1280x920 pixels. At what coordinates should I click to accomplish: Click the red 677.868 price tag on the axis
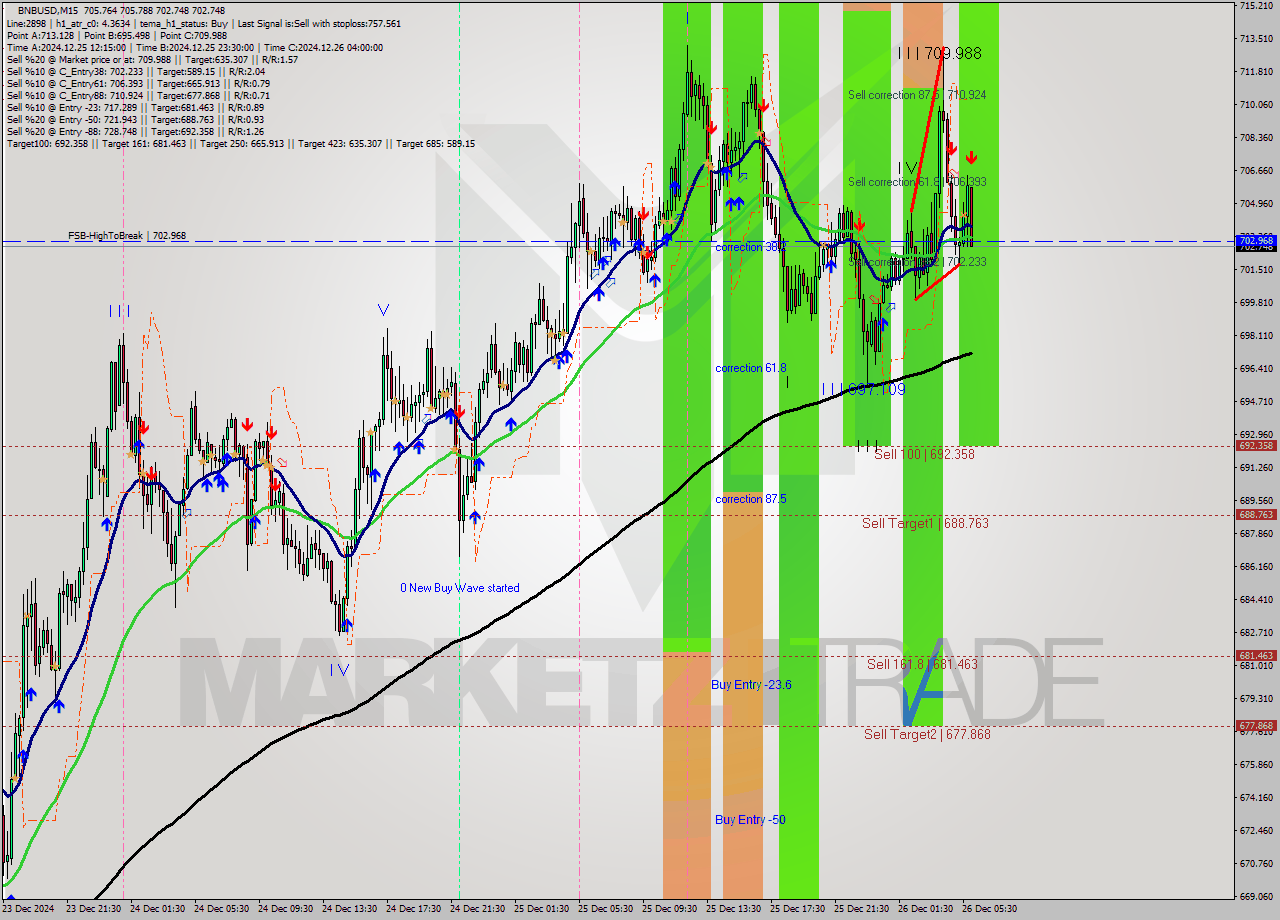click(x=1257, y=726)
